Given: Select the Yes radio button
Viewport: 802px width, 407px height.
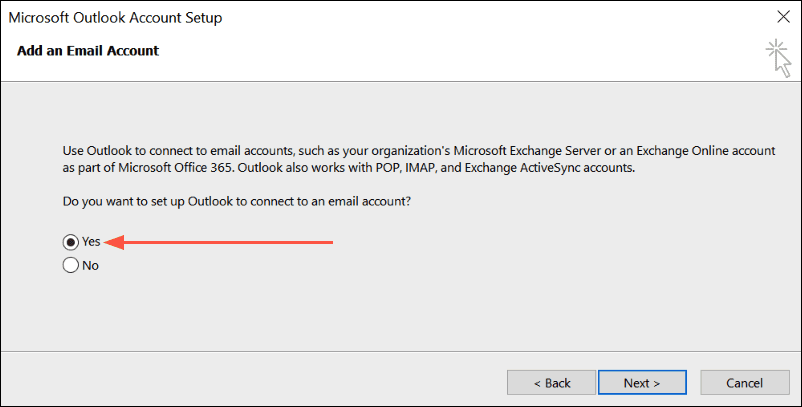Looking at the screenshot, I should (71, 242).
